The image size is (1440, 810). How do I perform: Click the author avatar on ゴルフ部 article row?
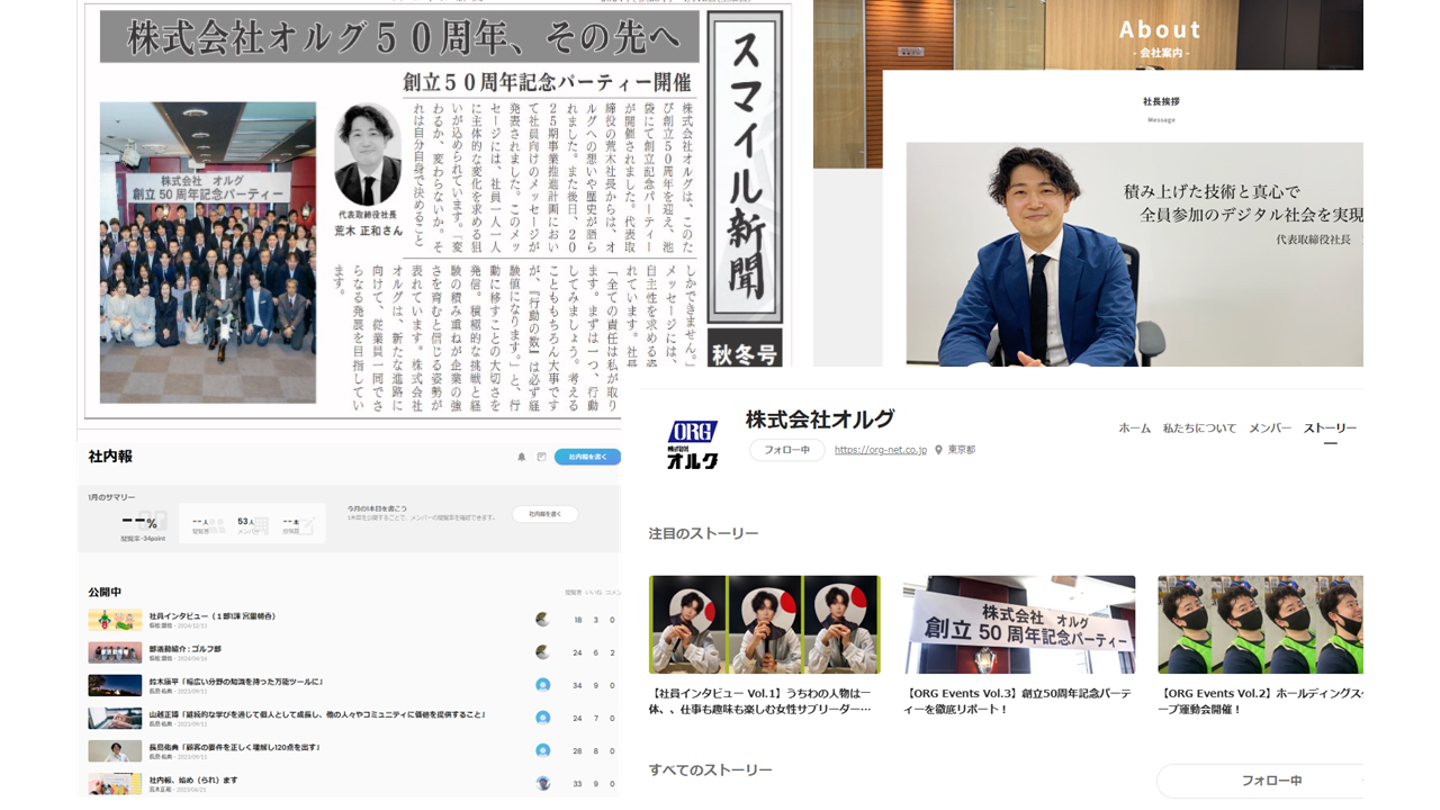(542, 652)
